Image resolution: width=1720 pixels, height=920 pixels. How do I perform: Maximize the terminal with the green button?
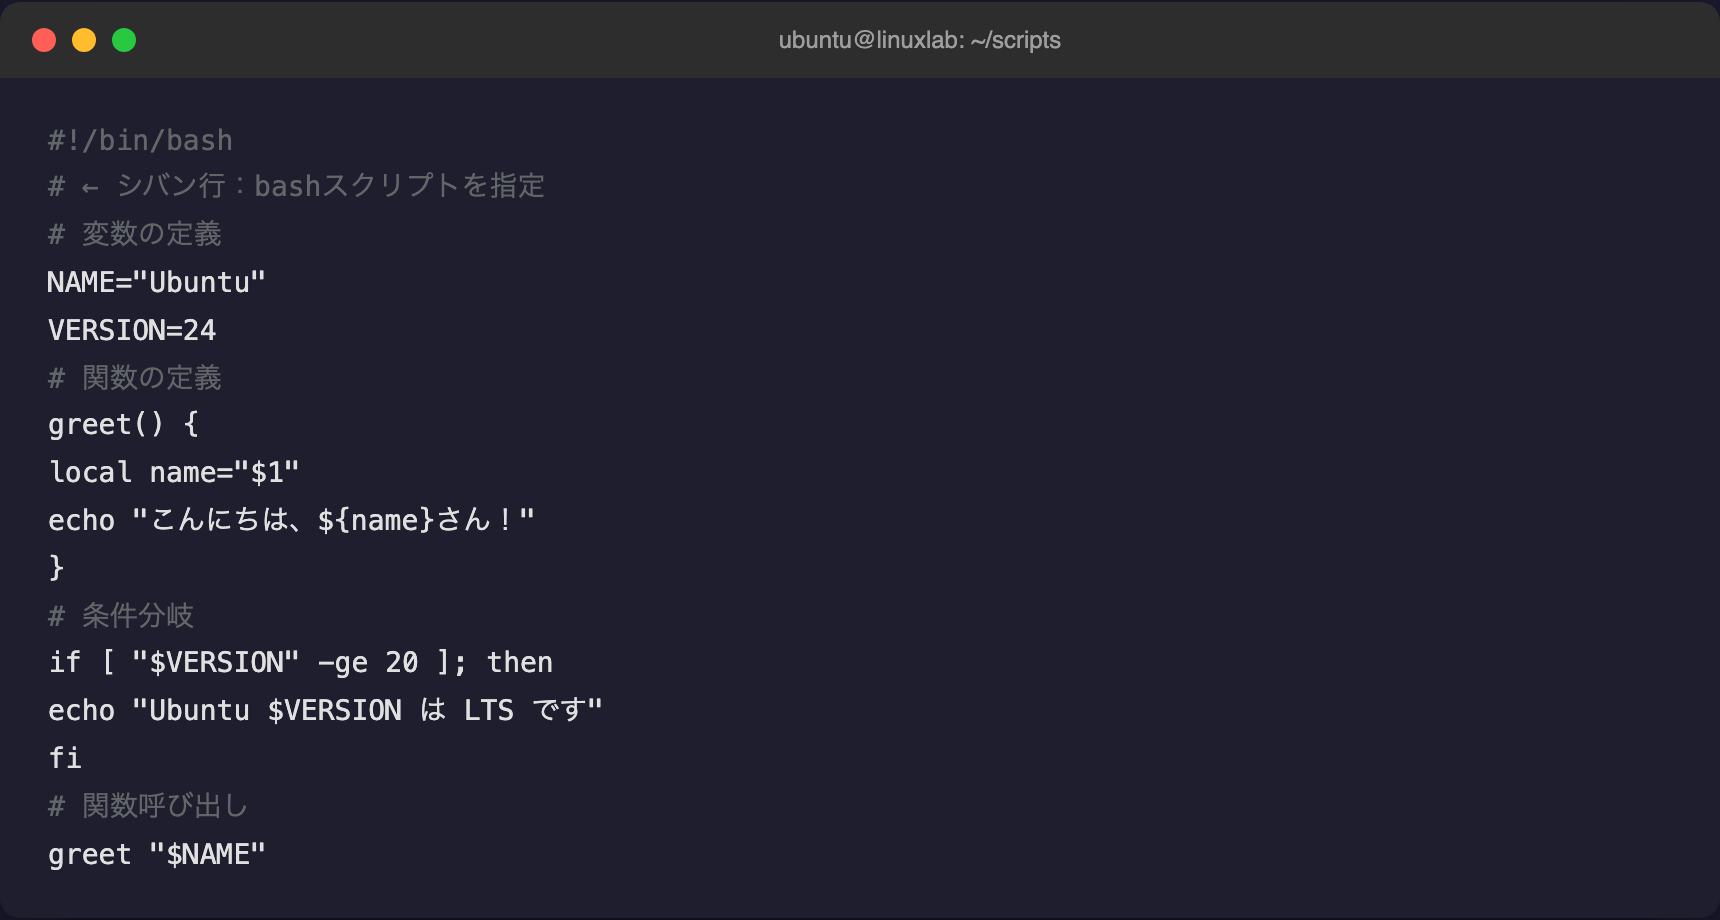(x=124, y=40)
